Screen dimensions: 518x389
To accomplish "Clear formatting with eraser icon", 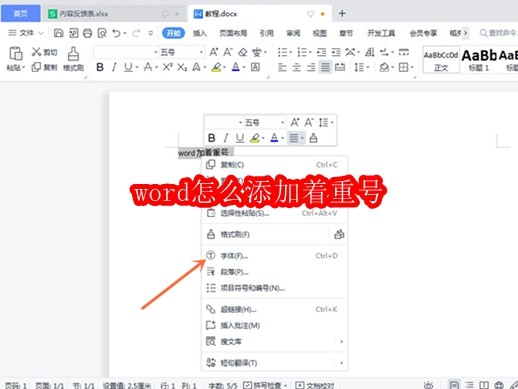I will 242,52.
